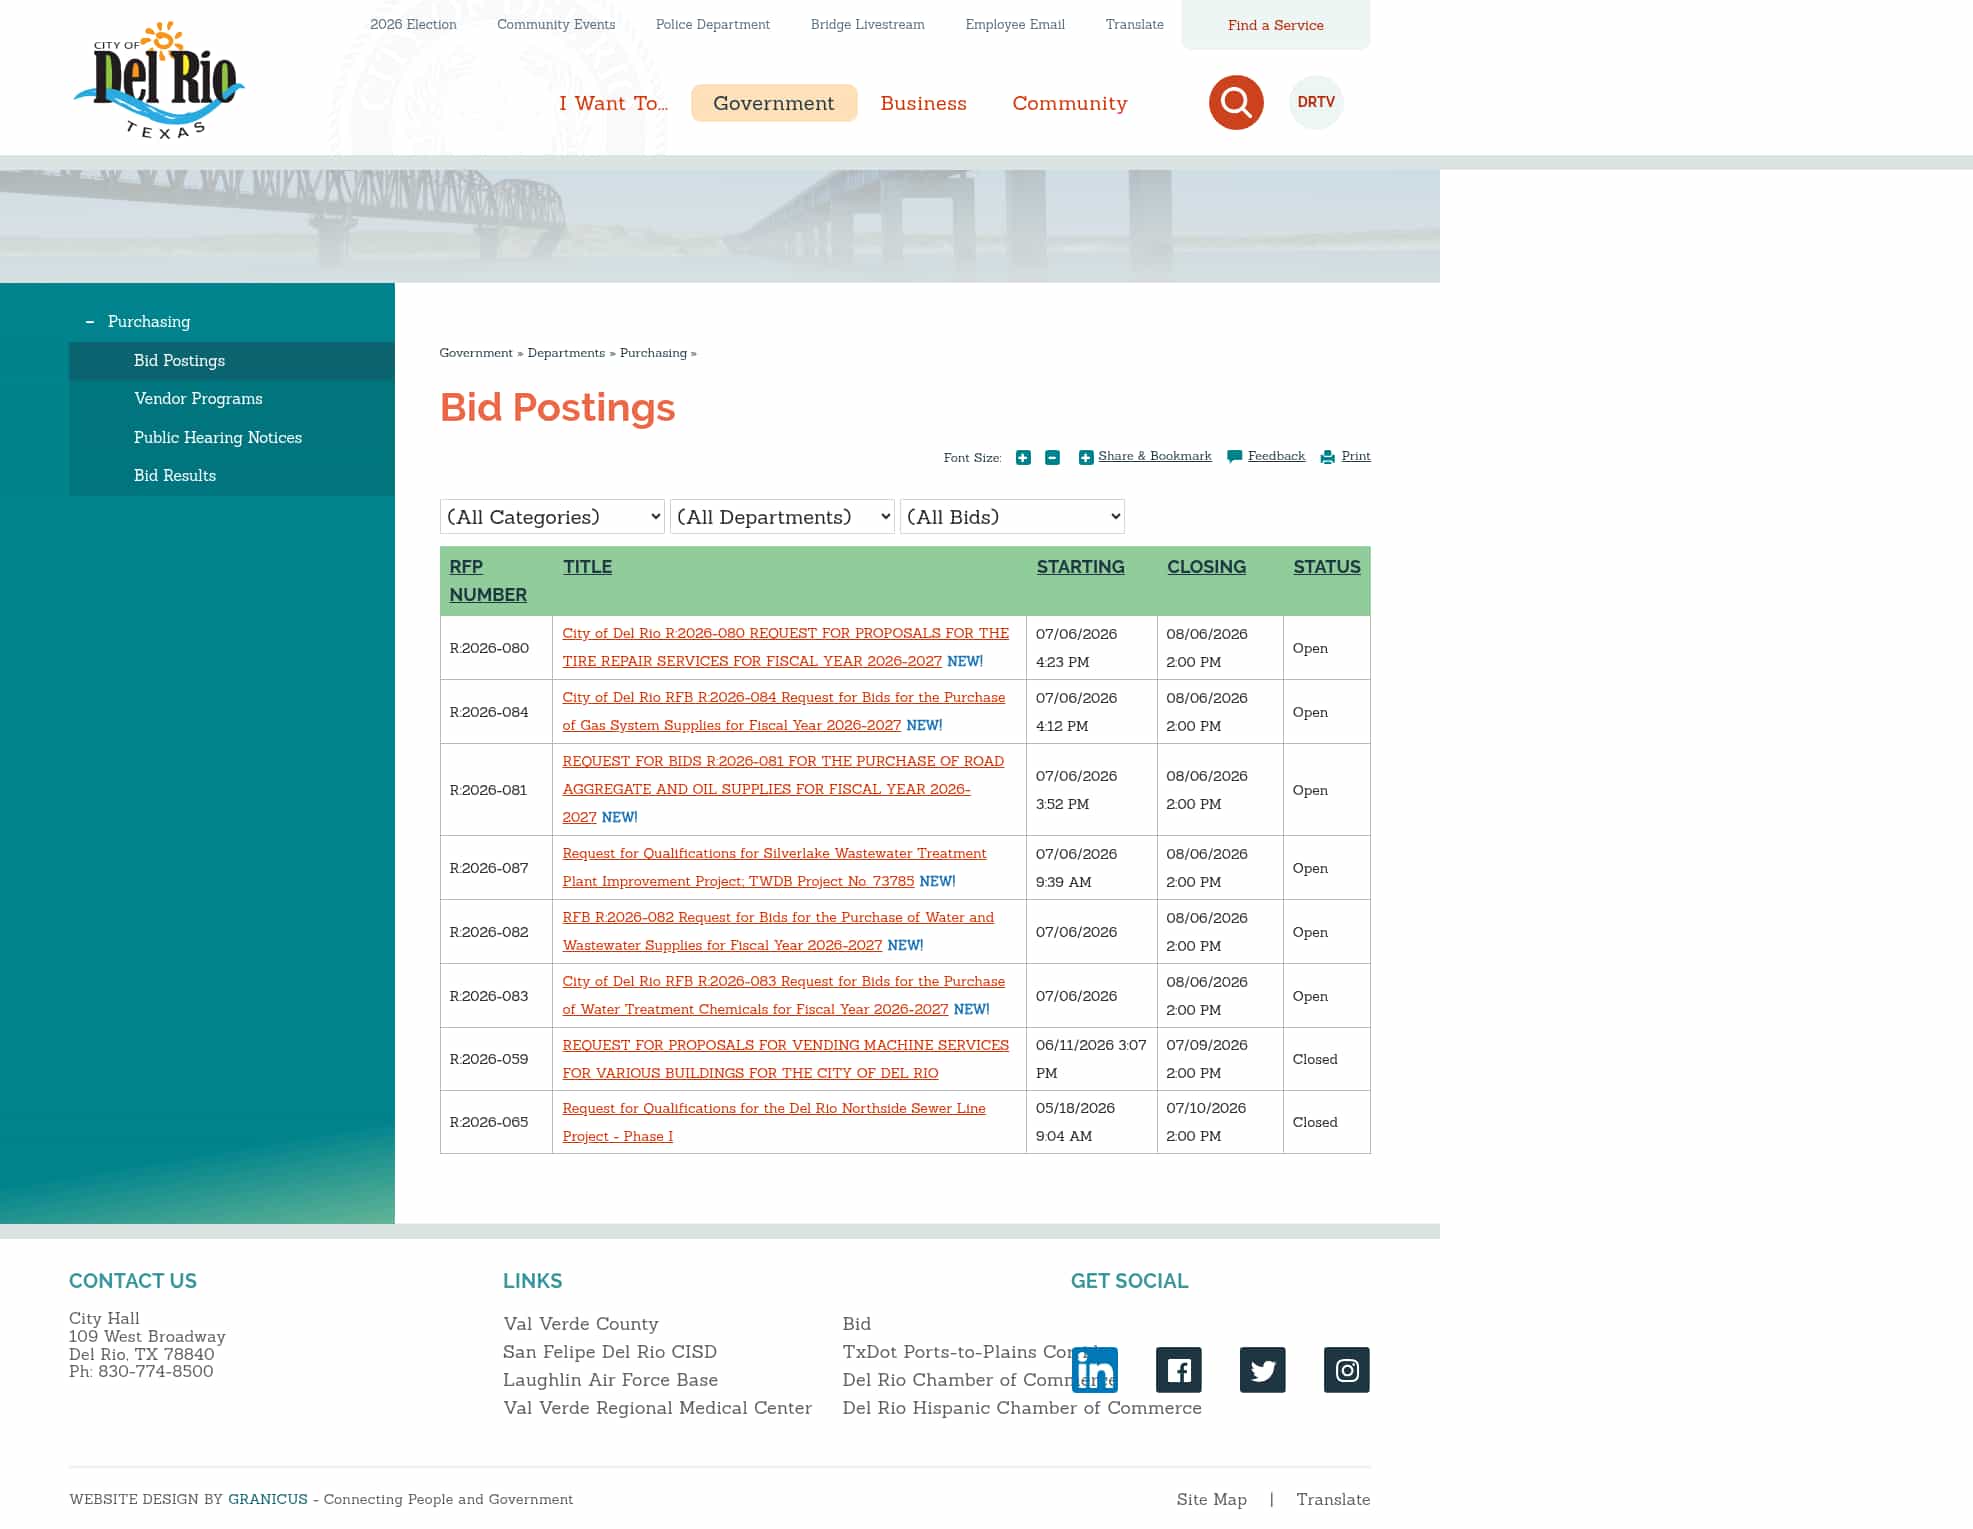Open the Water Treatment Chemicals R:2026-083 posting
The width and height of the screenshot is (1973, 1529).
click(783, 995)
